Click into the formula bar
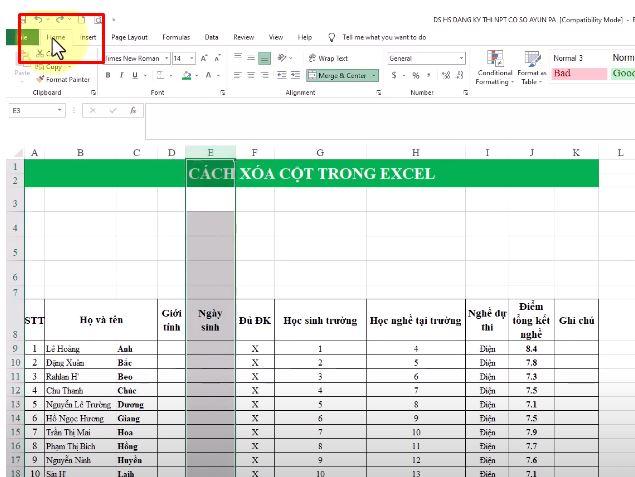Image resolution: width=635 pixels, height=477 pixels. tap(389, 121)
